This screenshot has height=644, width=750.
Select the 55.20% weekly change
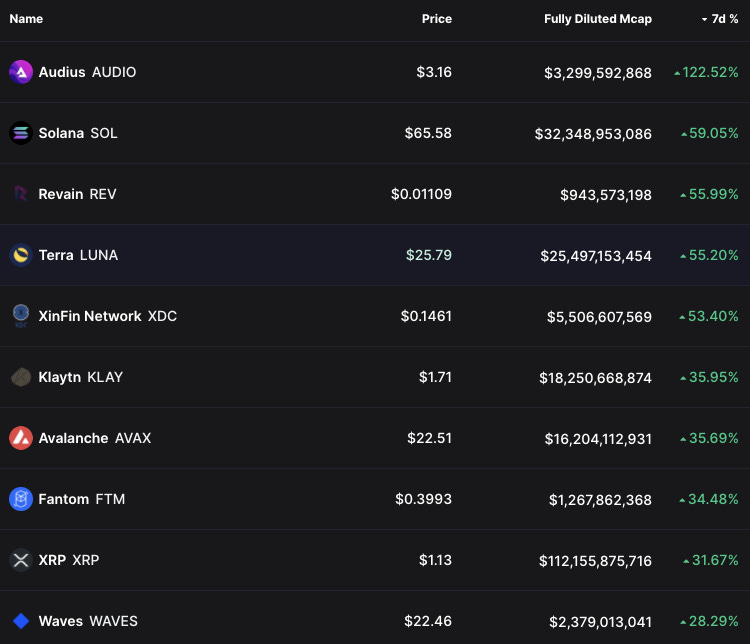tap(709, 255)
